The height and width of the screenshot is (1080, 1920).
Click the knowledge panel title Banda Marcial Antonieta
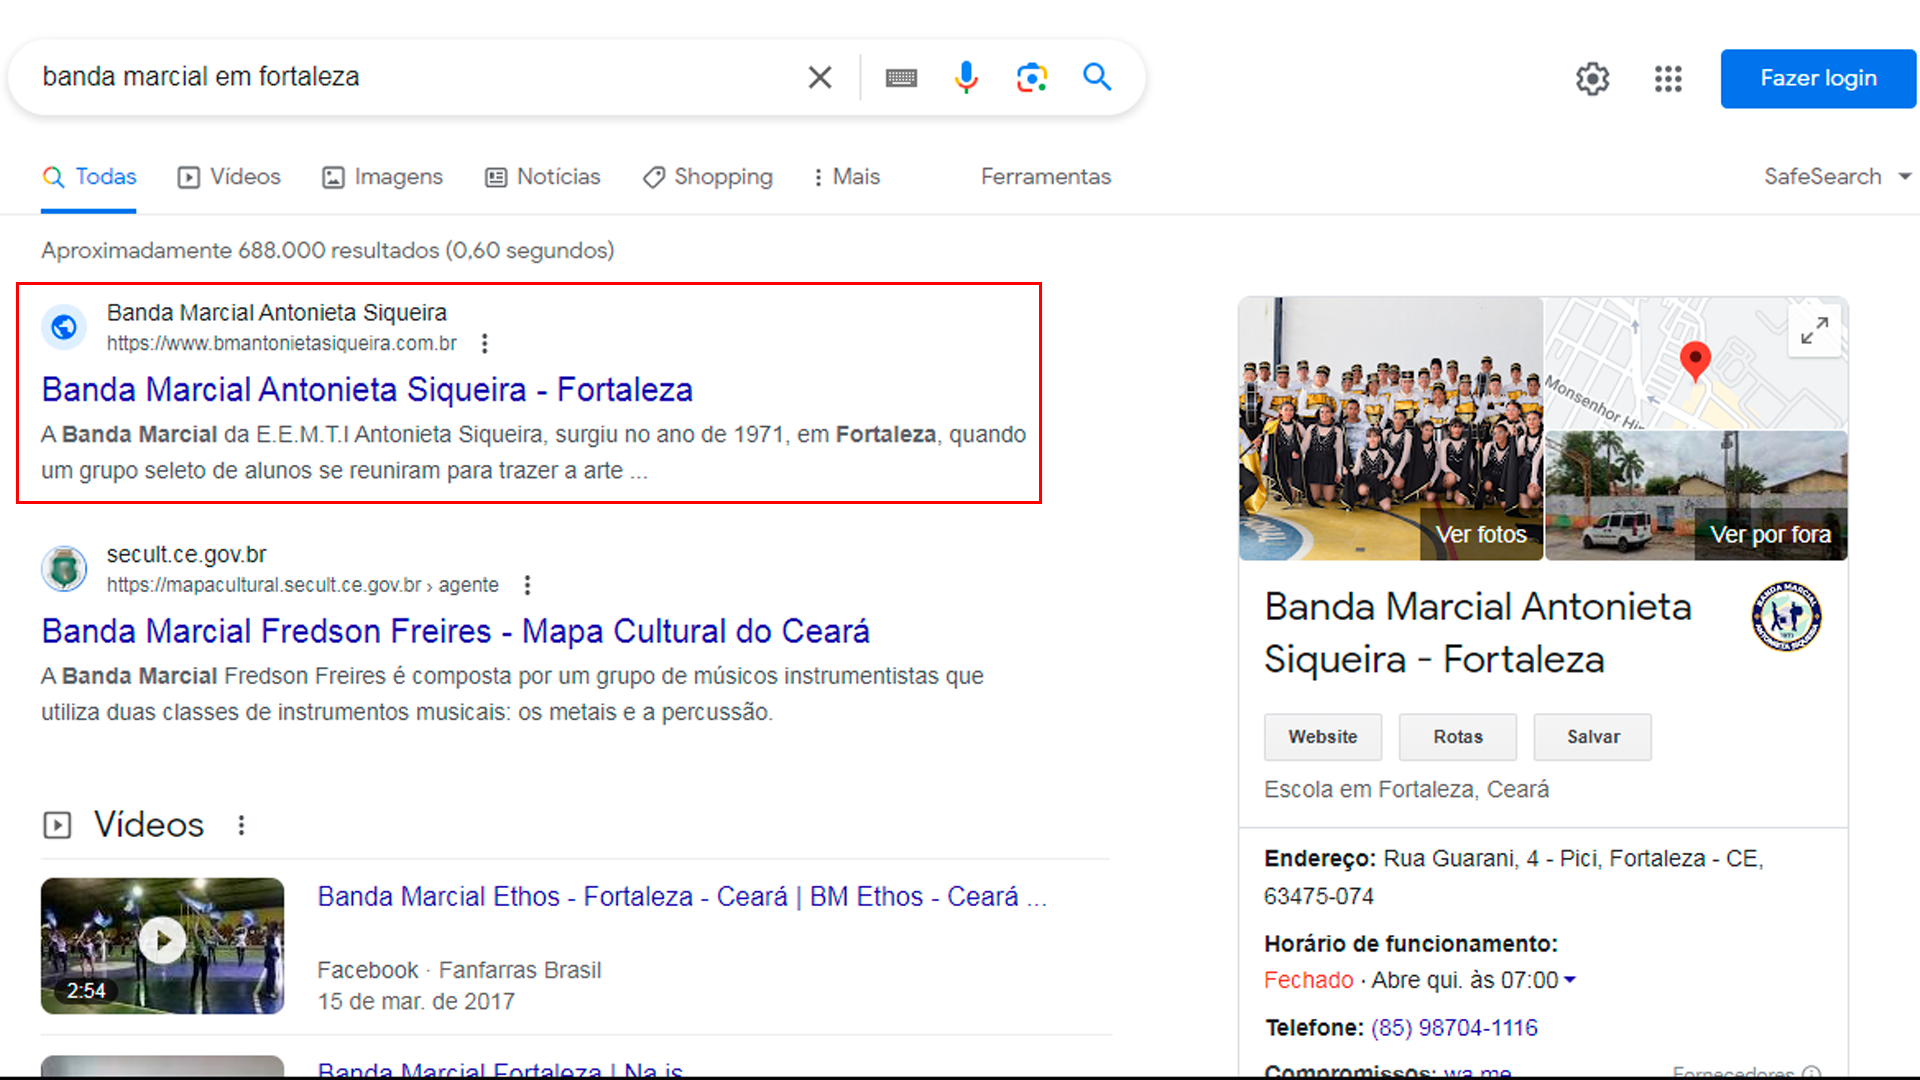click(x=1478, y=633)
